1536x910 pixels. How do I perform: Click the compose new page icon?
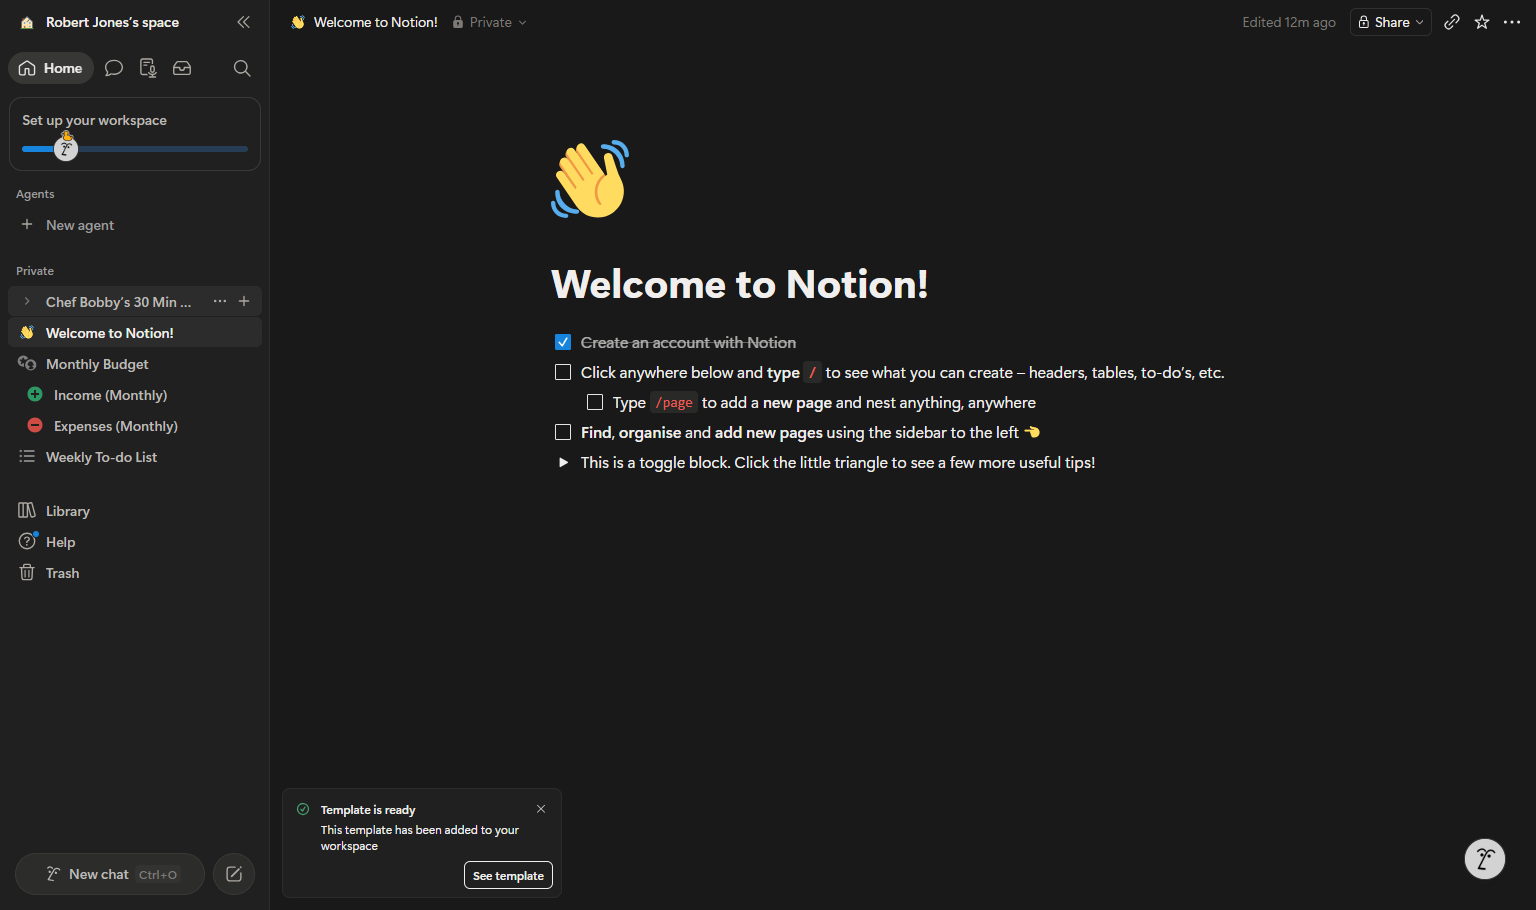(x=234, y=874)
